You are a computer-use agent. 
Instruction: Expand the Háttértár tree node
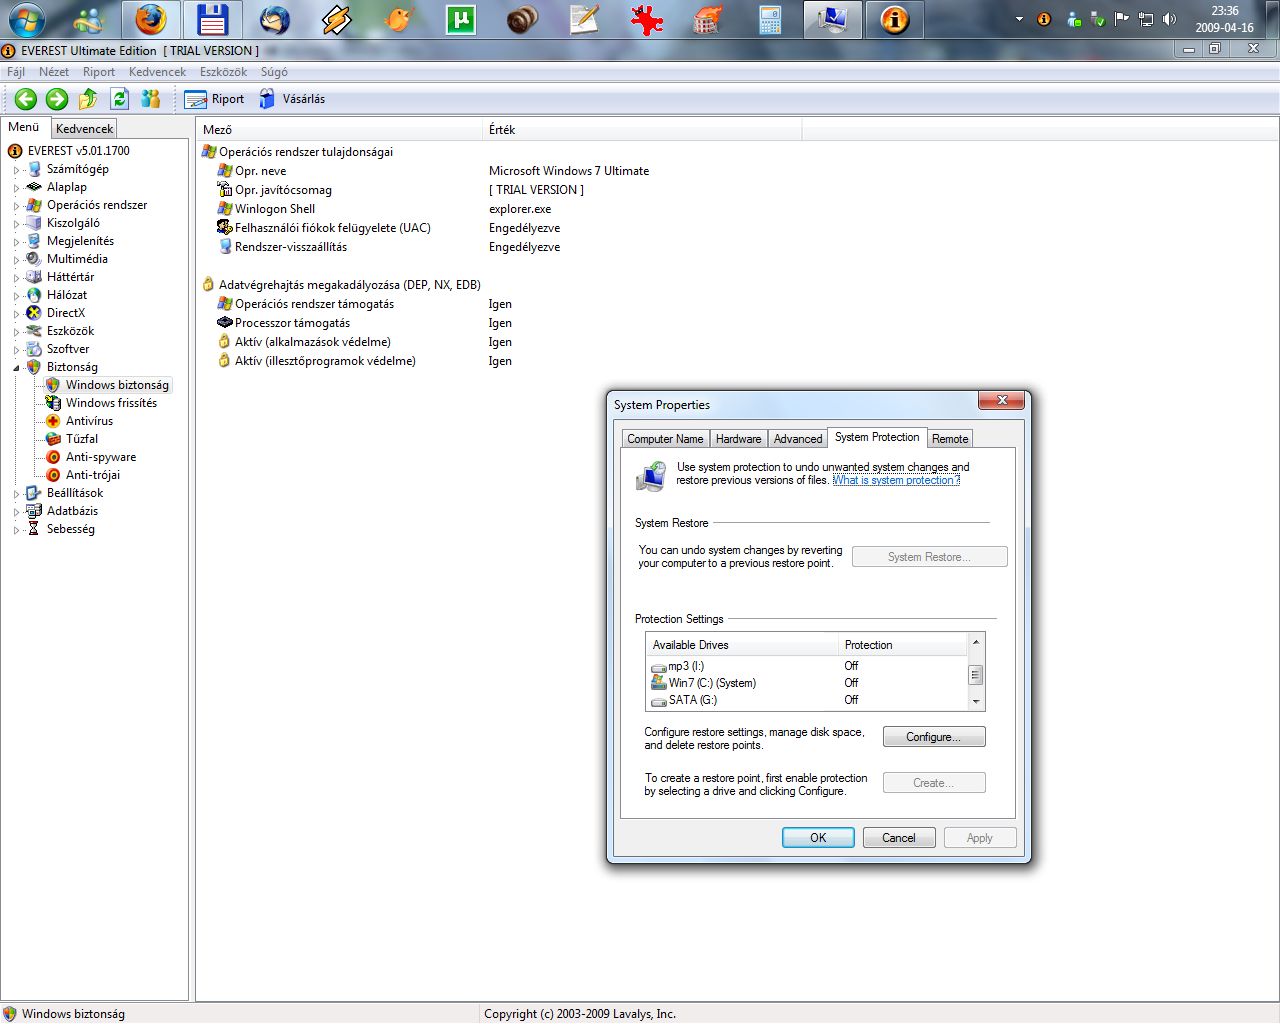click(x=16, y=278)
